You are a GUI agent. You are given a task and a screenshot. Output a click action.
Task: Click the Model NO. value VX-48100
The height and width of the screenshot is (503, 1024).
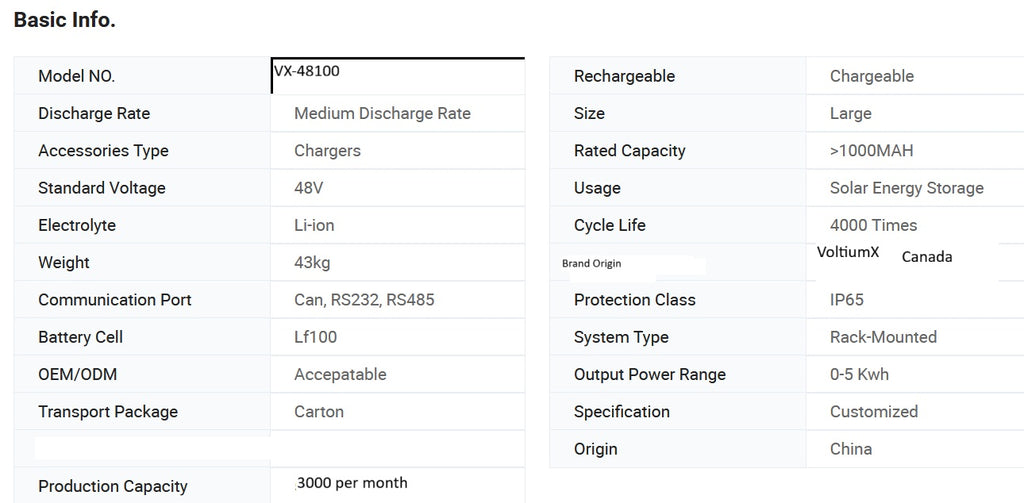[313, 71]
